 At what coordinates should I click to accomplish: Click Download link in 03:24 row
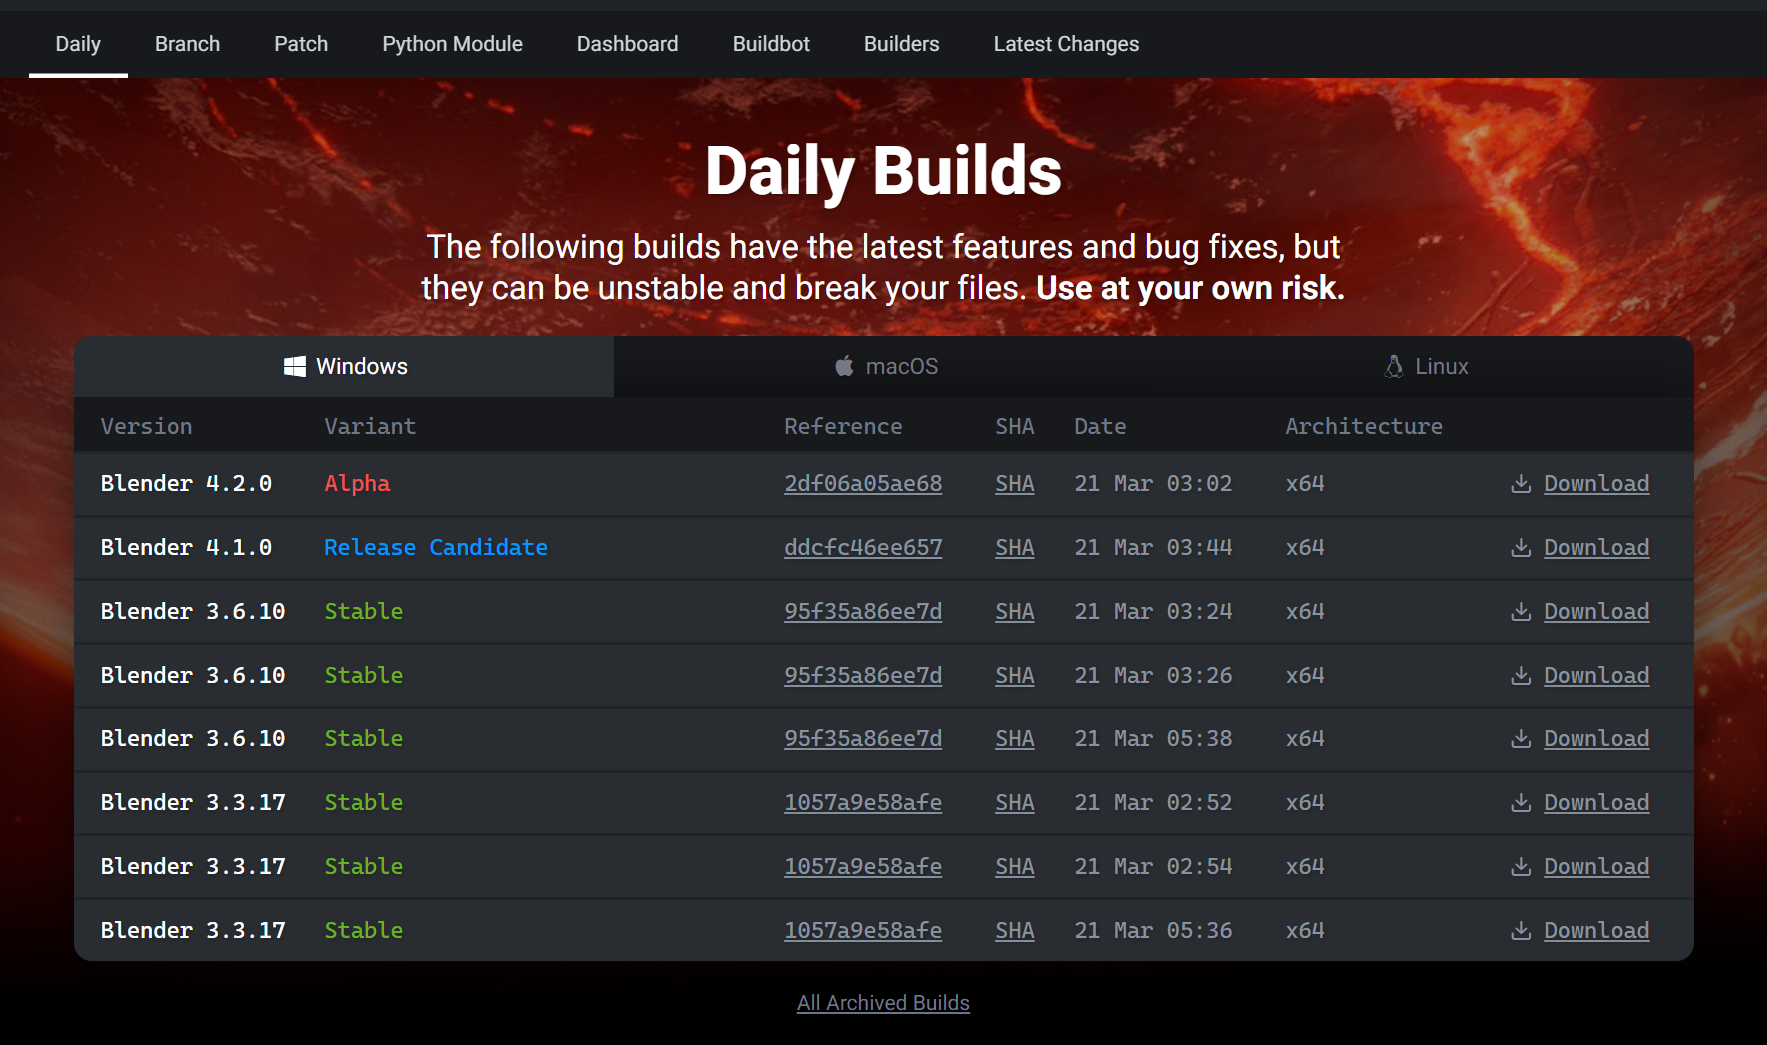coord(1596,612)
